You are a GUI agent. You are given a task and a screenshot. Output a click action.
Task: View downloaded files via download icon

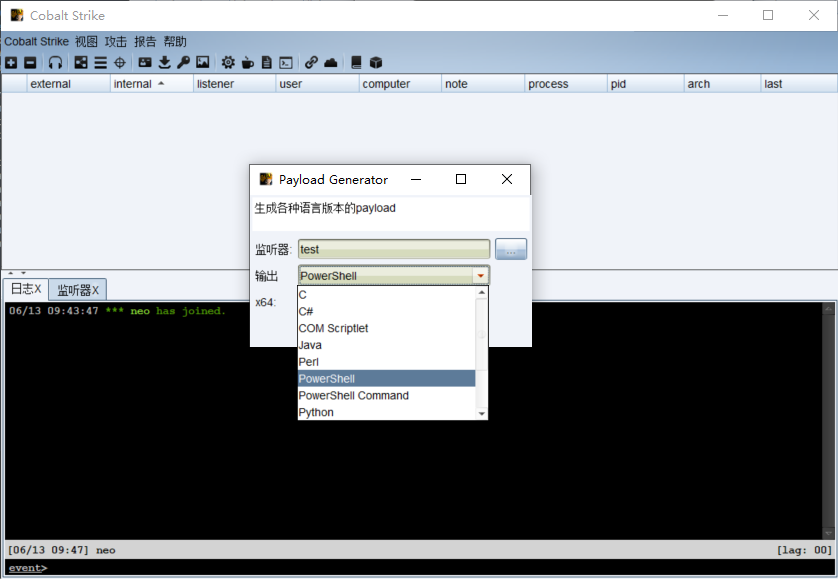[165, 63]
